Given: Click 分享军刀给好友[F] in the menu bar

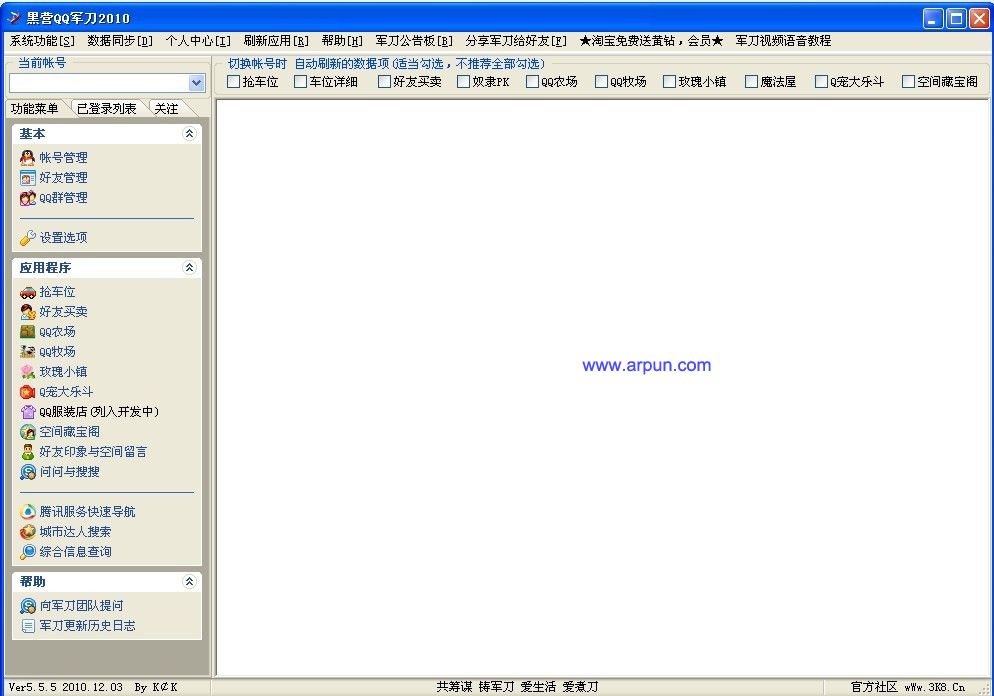Looking at the screenshot, I should pos(516,41).
